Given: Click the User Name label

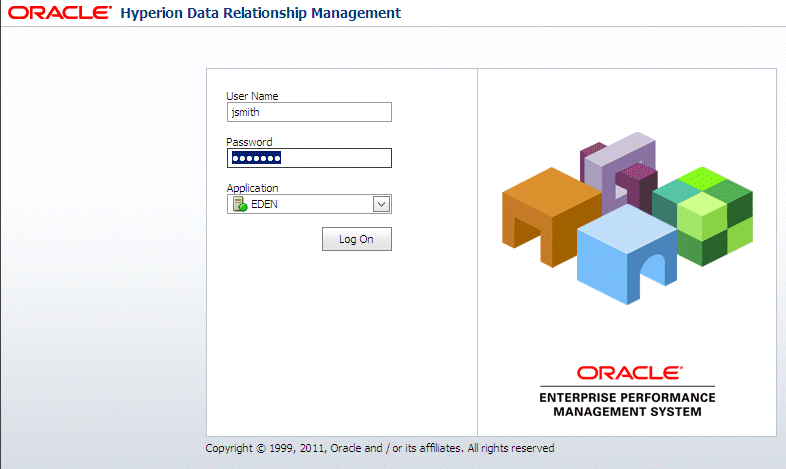Looking at the screenshot, I should [252, 96].
